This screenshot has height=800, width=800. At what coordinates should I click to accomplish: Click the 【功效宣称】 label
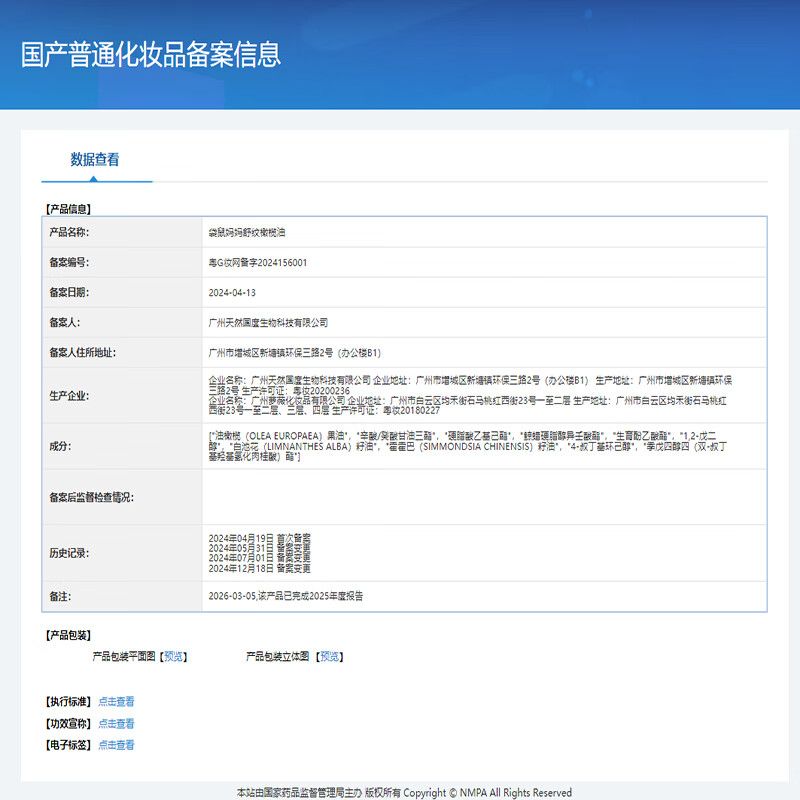[68, 723]
